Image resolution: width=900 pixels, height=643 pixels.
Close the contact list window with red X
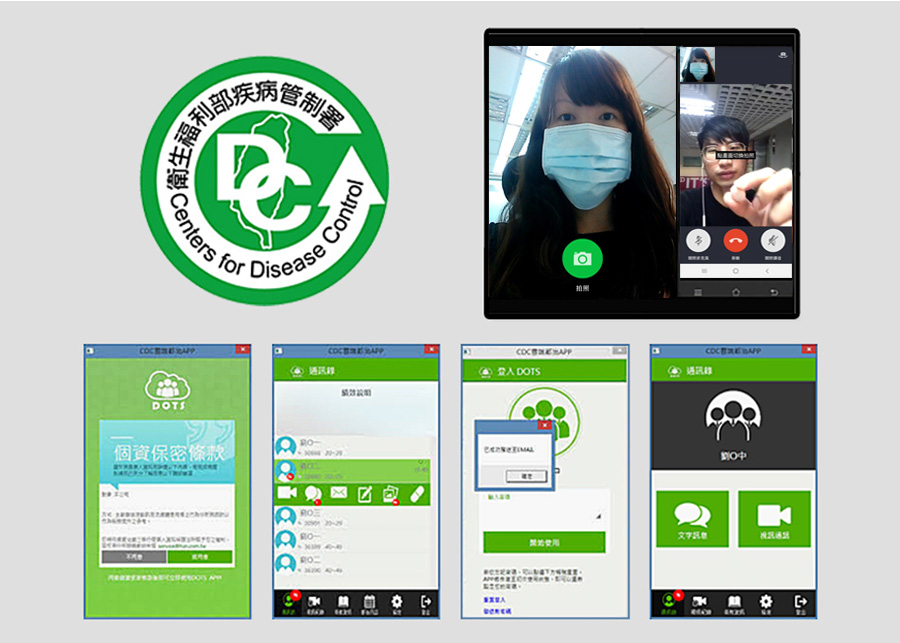click(431, 350)
